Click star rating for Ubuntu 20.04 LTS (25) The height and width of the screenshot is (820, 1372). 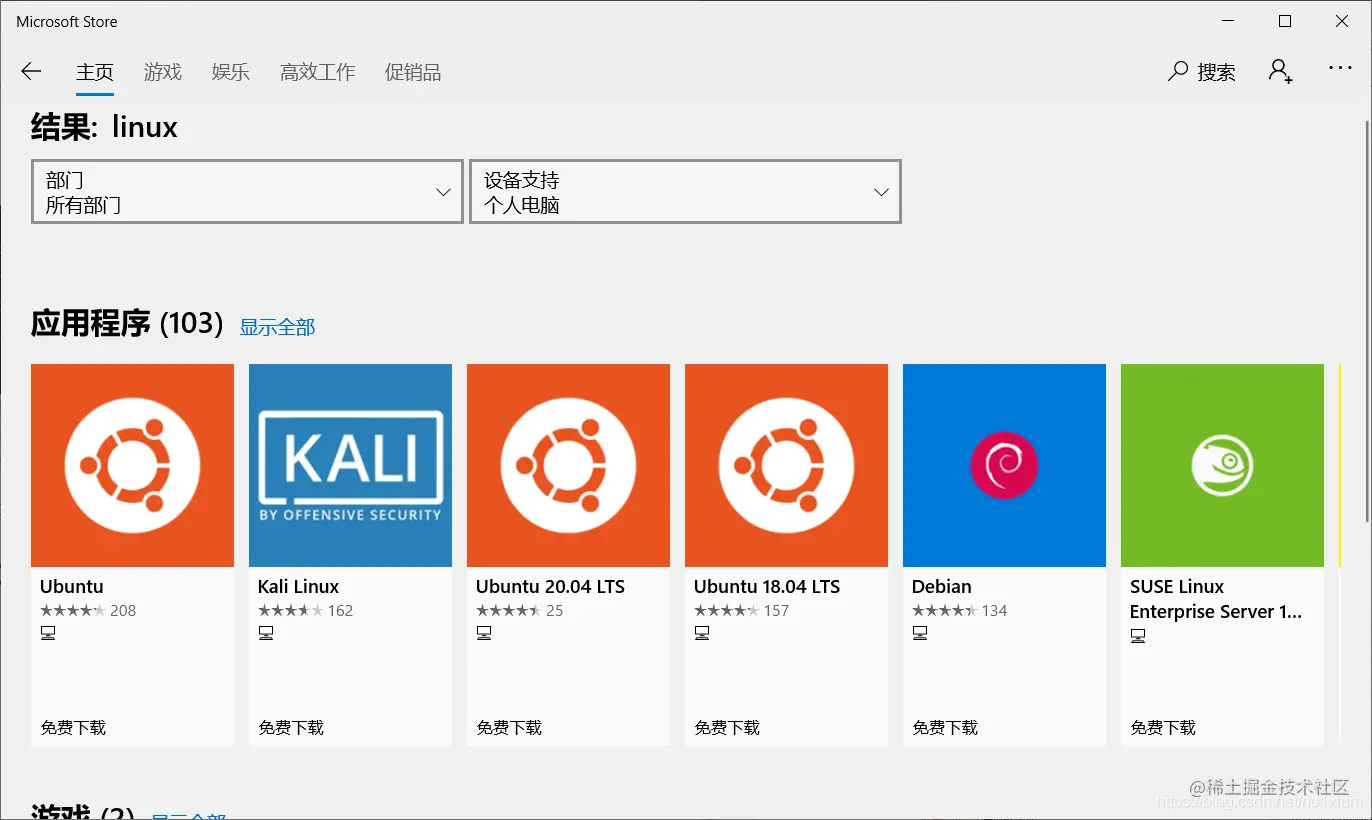click(x=508, y=610)
